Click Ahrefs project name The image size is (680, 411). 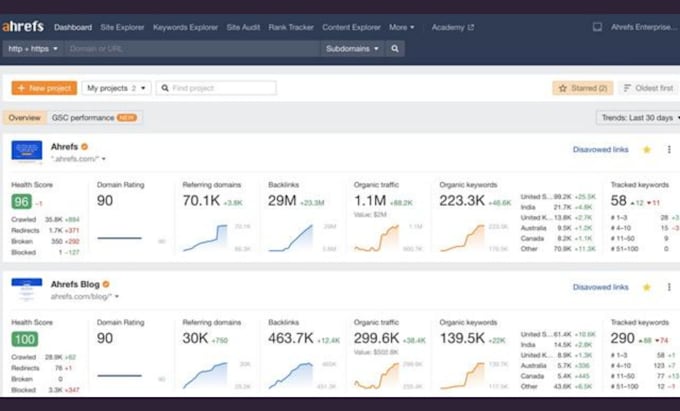(x=64, y=147)
